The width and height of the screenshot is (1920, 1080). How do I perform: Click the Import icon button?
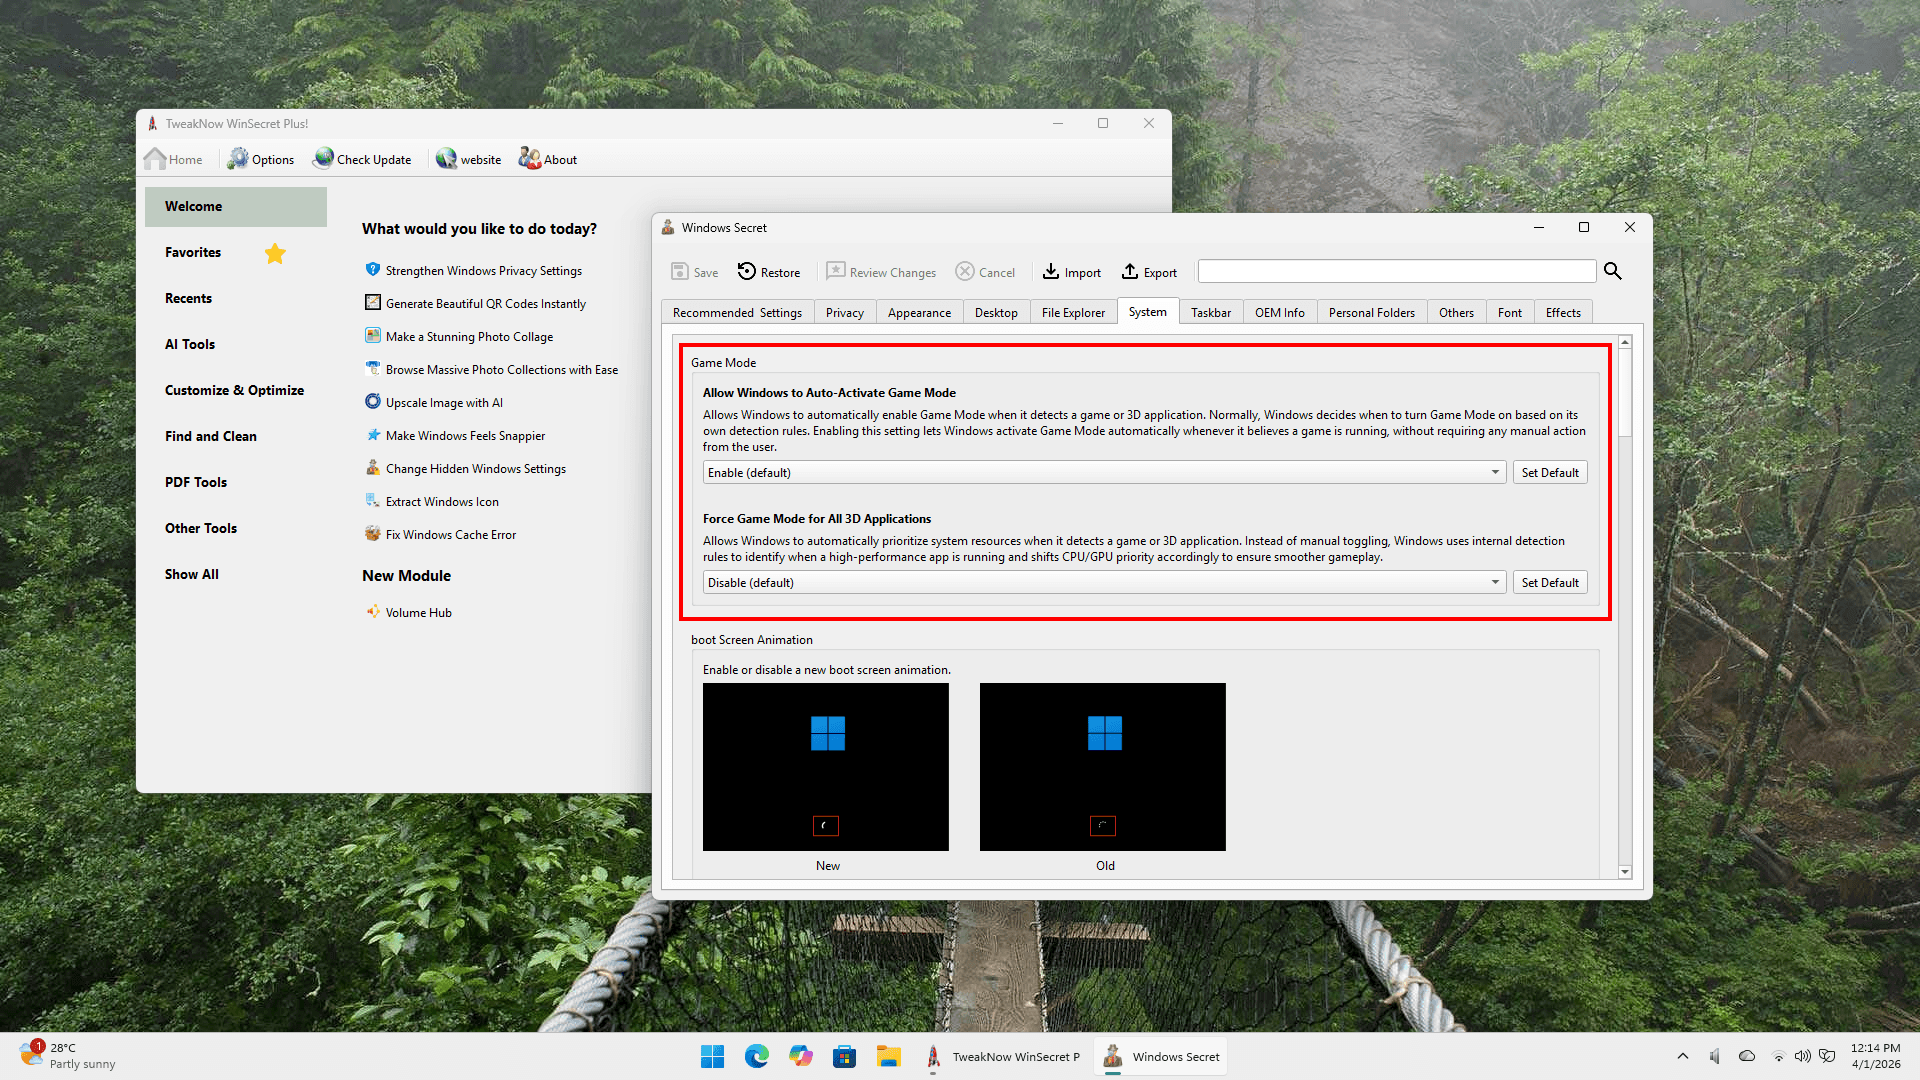pyautogui.click(x=1051, y=272)
